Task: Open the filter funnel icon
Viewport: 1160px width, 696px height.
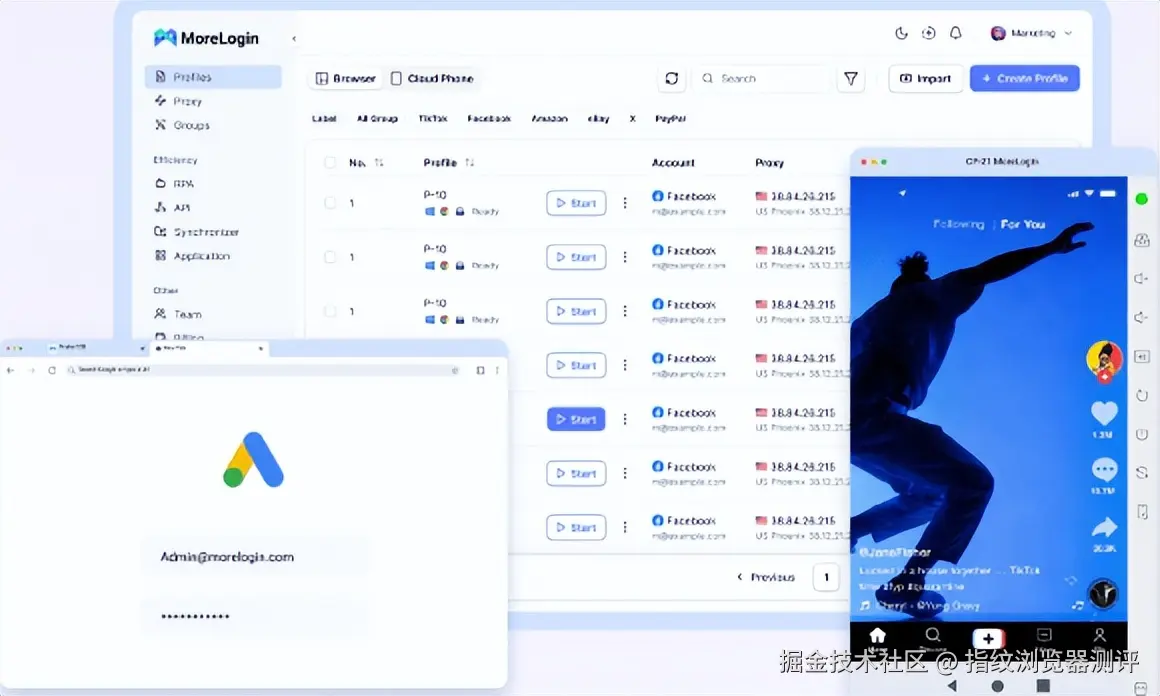Action: coord(851,78)
